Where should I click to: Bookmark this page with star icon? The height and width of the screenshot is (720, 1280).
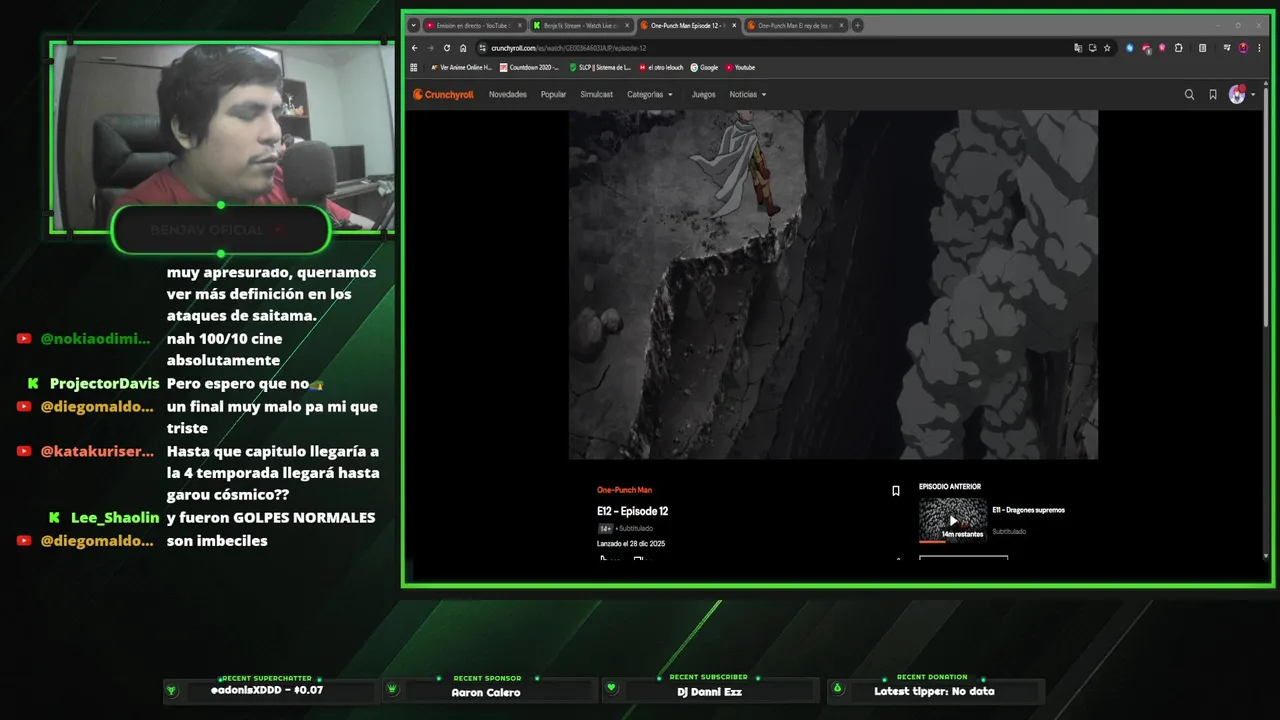[x=1107, y=48]
